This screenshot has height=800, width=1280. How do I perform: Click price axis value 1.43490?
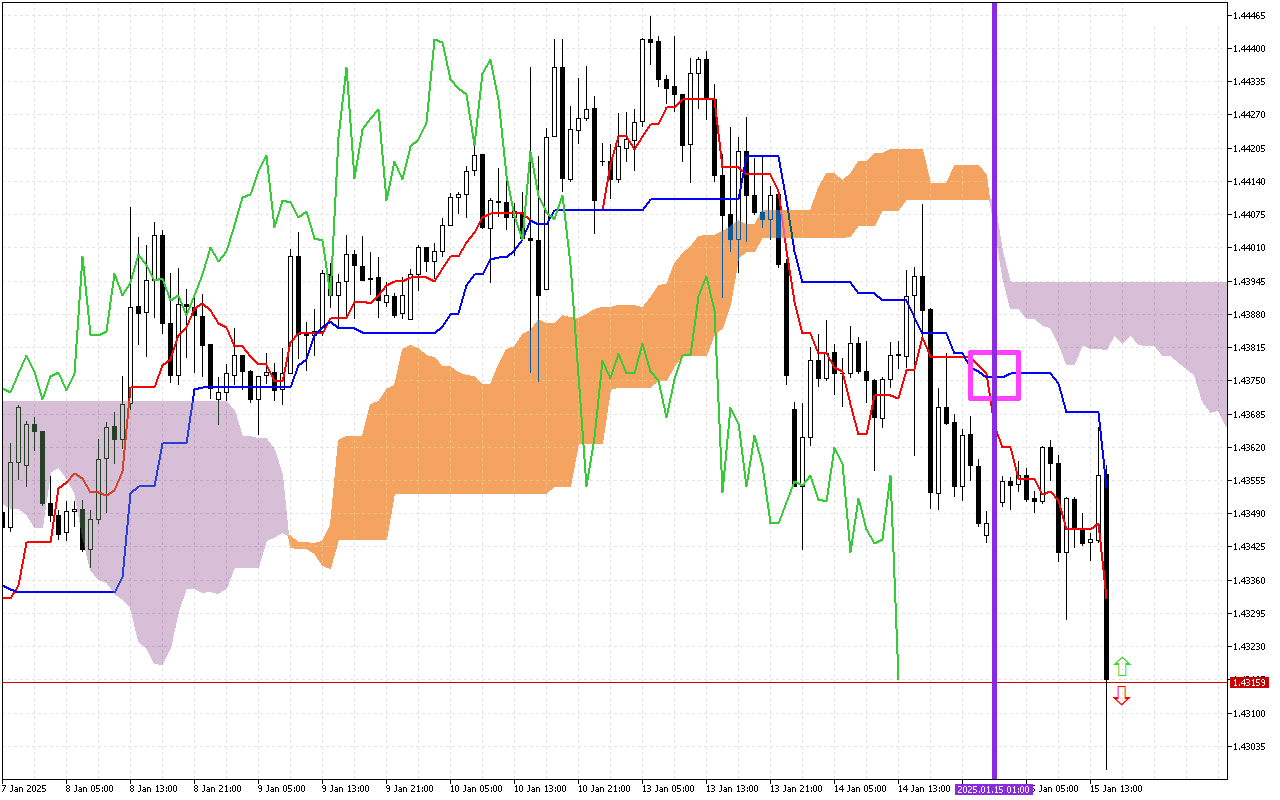[1248, 514]
